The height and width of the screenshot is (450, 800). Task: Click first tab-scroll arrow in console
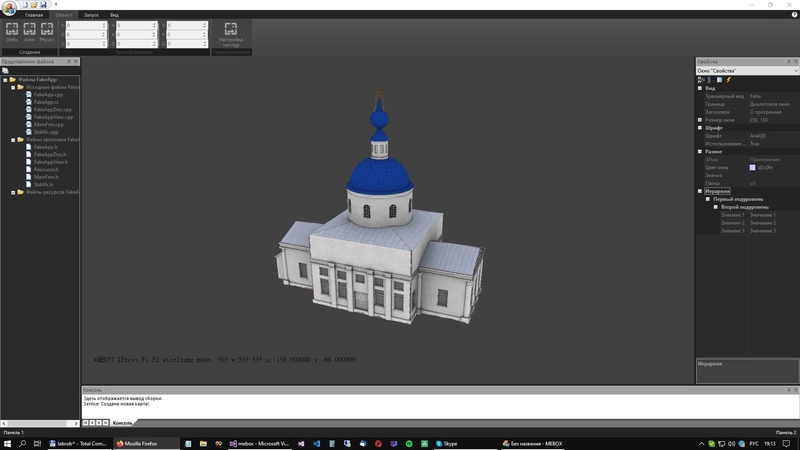[86, 423]
